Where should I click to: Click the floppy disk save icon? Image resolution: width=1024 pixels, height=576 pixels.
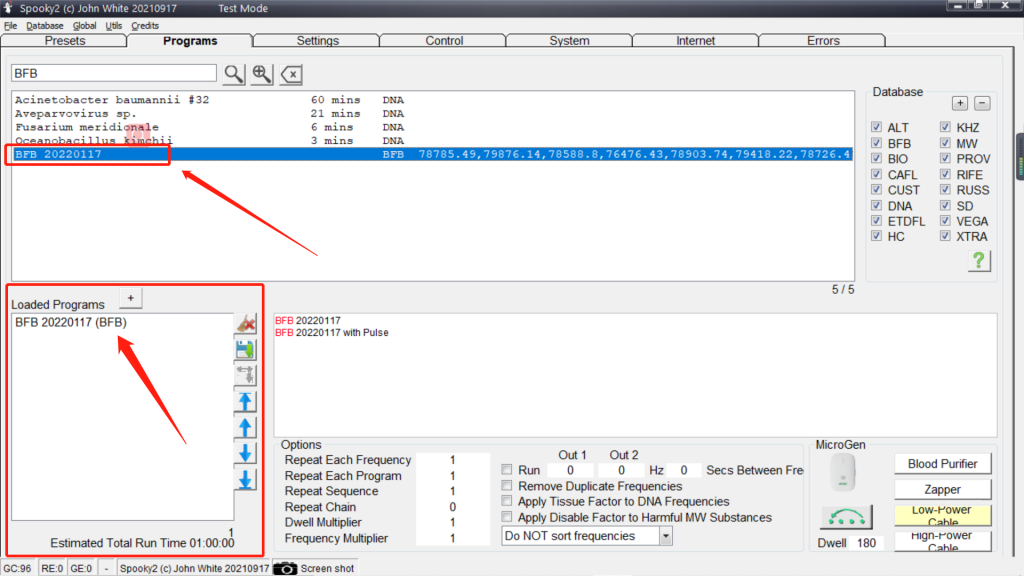[245, 350]
